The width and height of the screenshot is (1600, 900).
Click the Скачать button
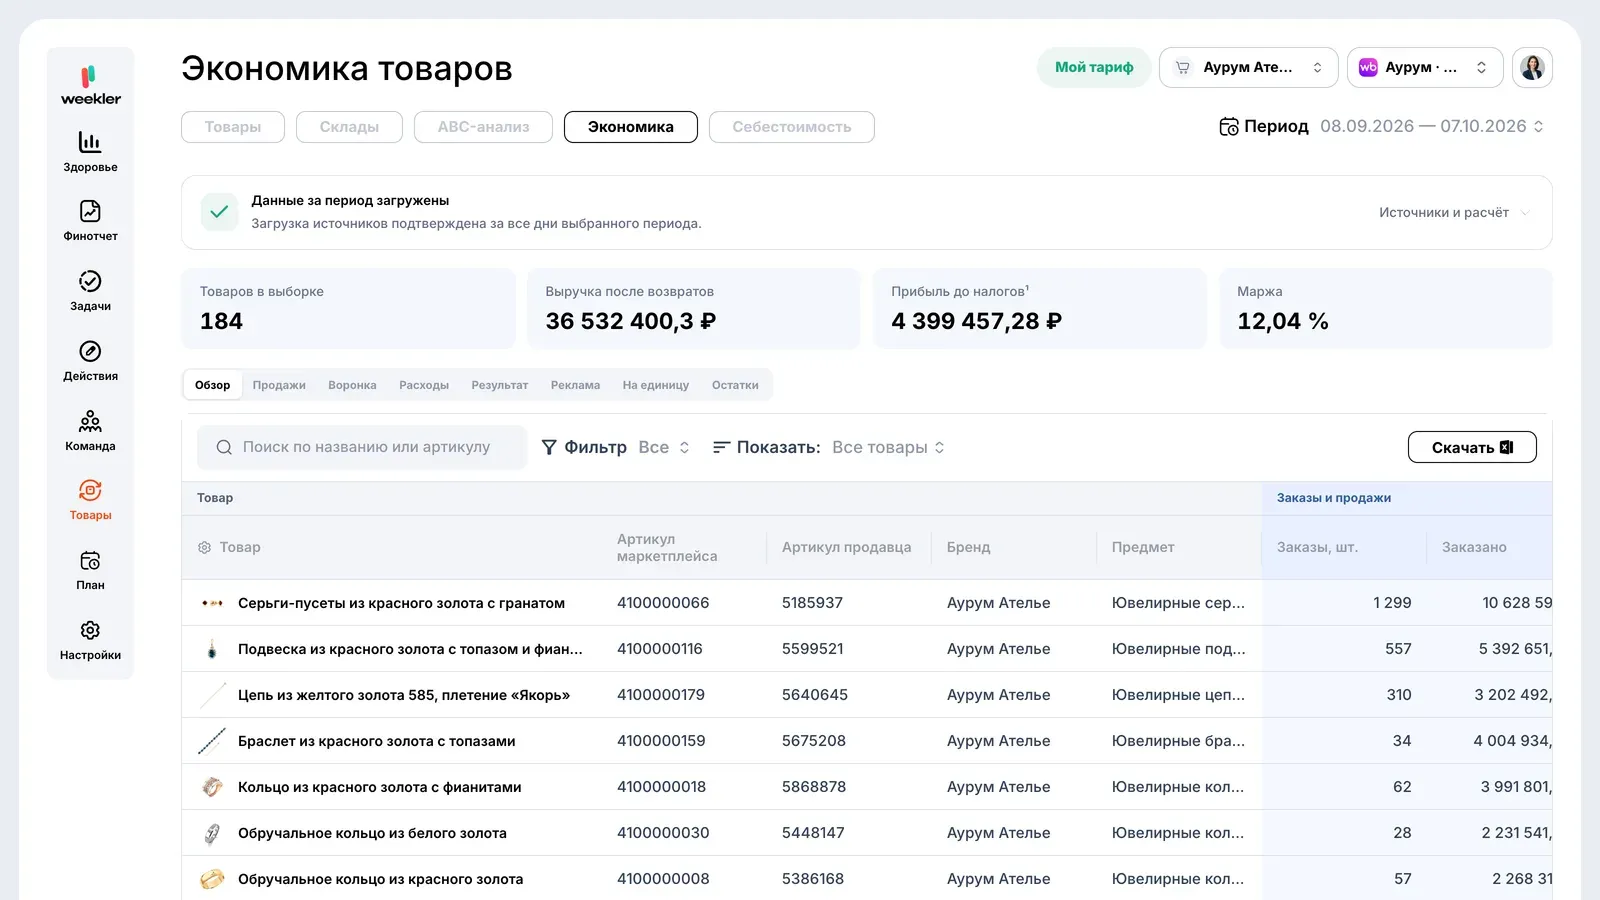point(1472,447)
